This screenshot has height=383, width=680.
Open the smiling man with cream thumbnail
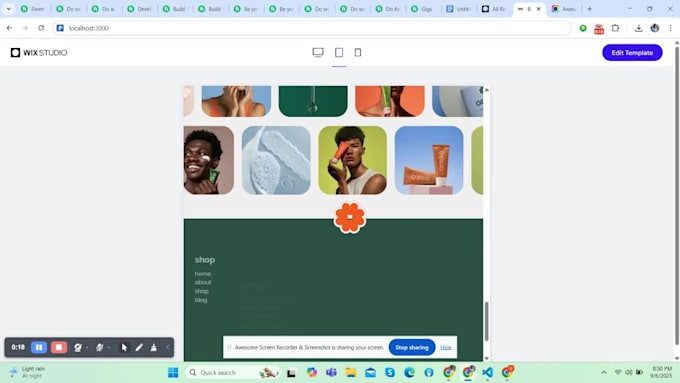click(x=209, y=160)
